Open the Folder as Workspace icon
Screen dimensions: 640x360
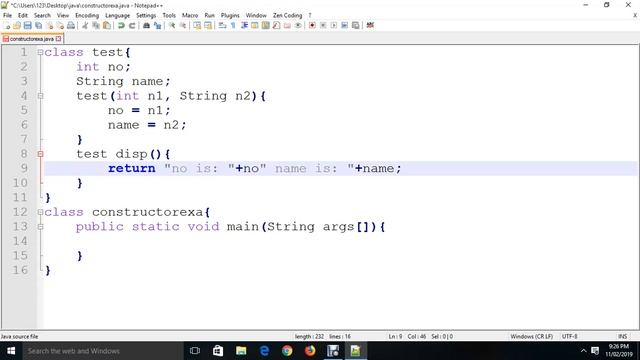[x=287, y=25]
